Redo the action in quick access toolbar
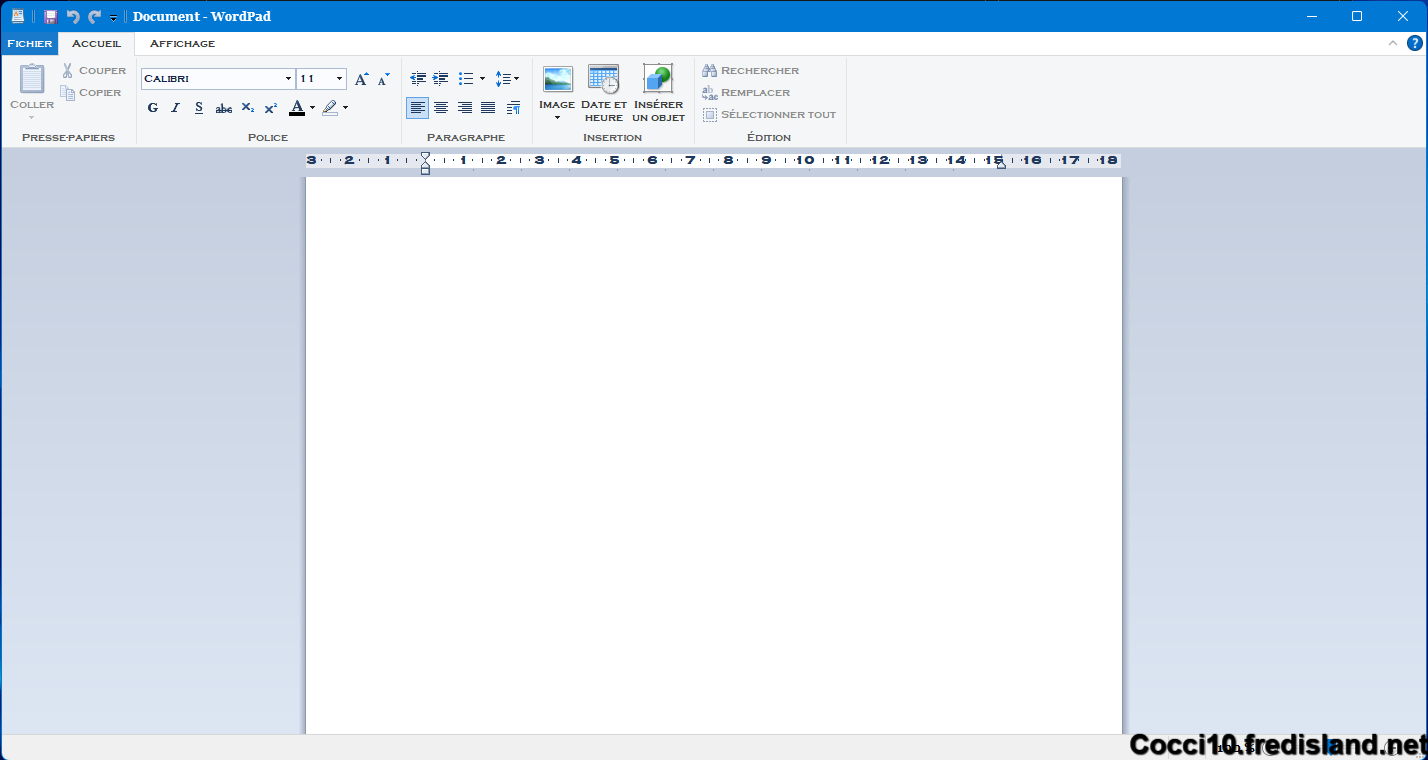The width and height of the screenshot is (1428, 760). [95, 17]
